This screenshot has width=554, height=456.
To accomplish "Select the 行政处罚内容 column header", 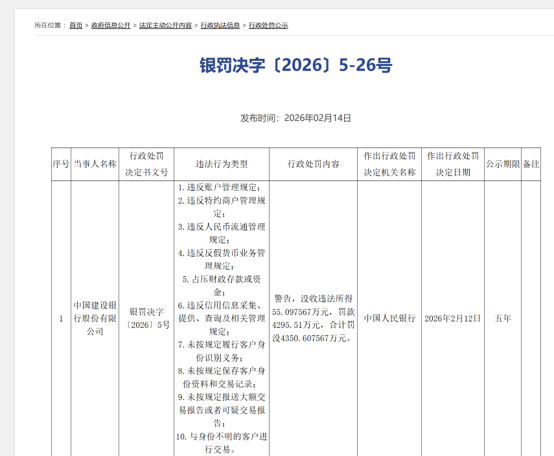I will (313, 164).
